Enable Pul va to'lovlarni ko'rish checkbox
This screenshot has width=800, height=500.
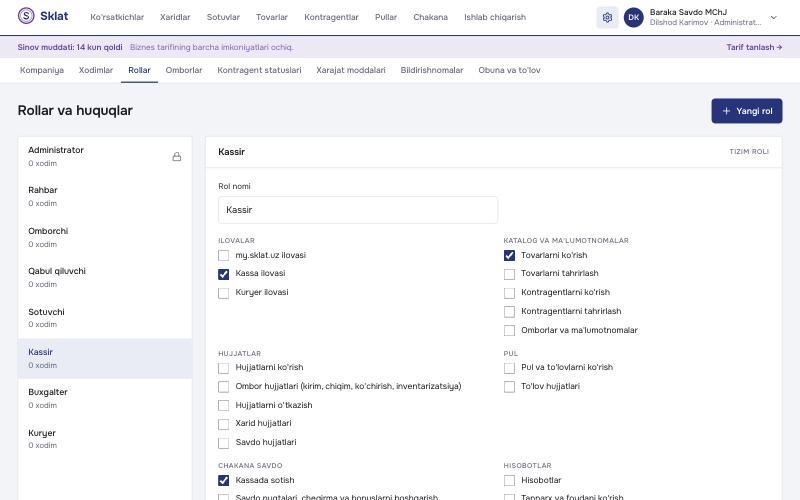pos(509,368)
